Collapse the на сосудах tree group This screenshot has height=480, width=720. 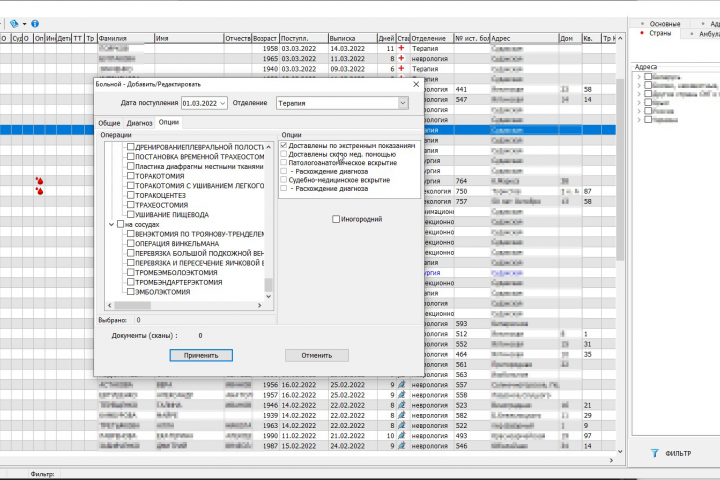click(x=111, y=225)
